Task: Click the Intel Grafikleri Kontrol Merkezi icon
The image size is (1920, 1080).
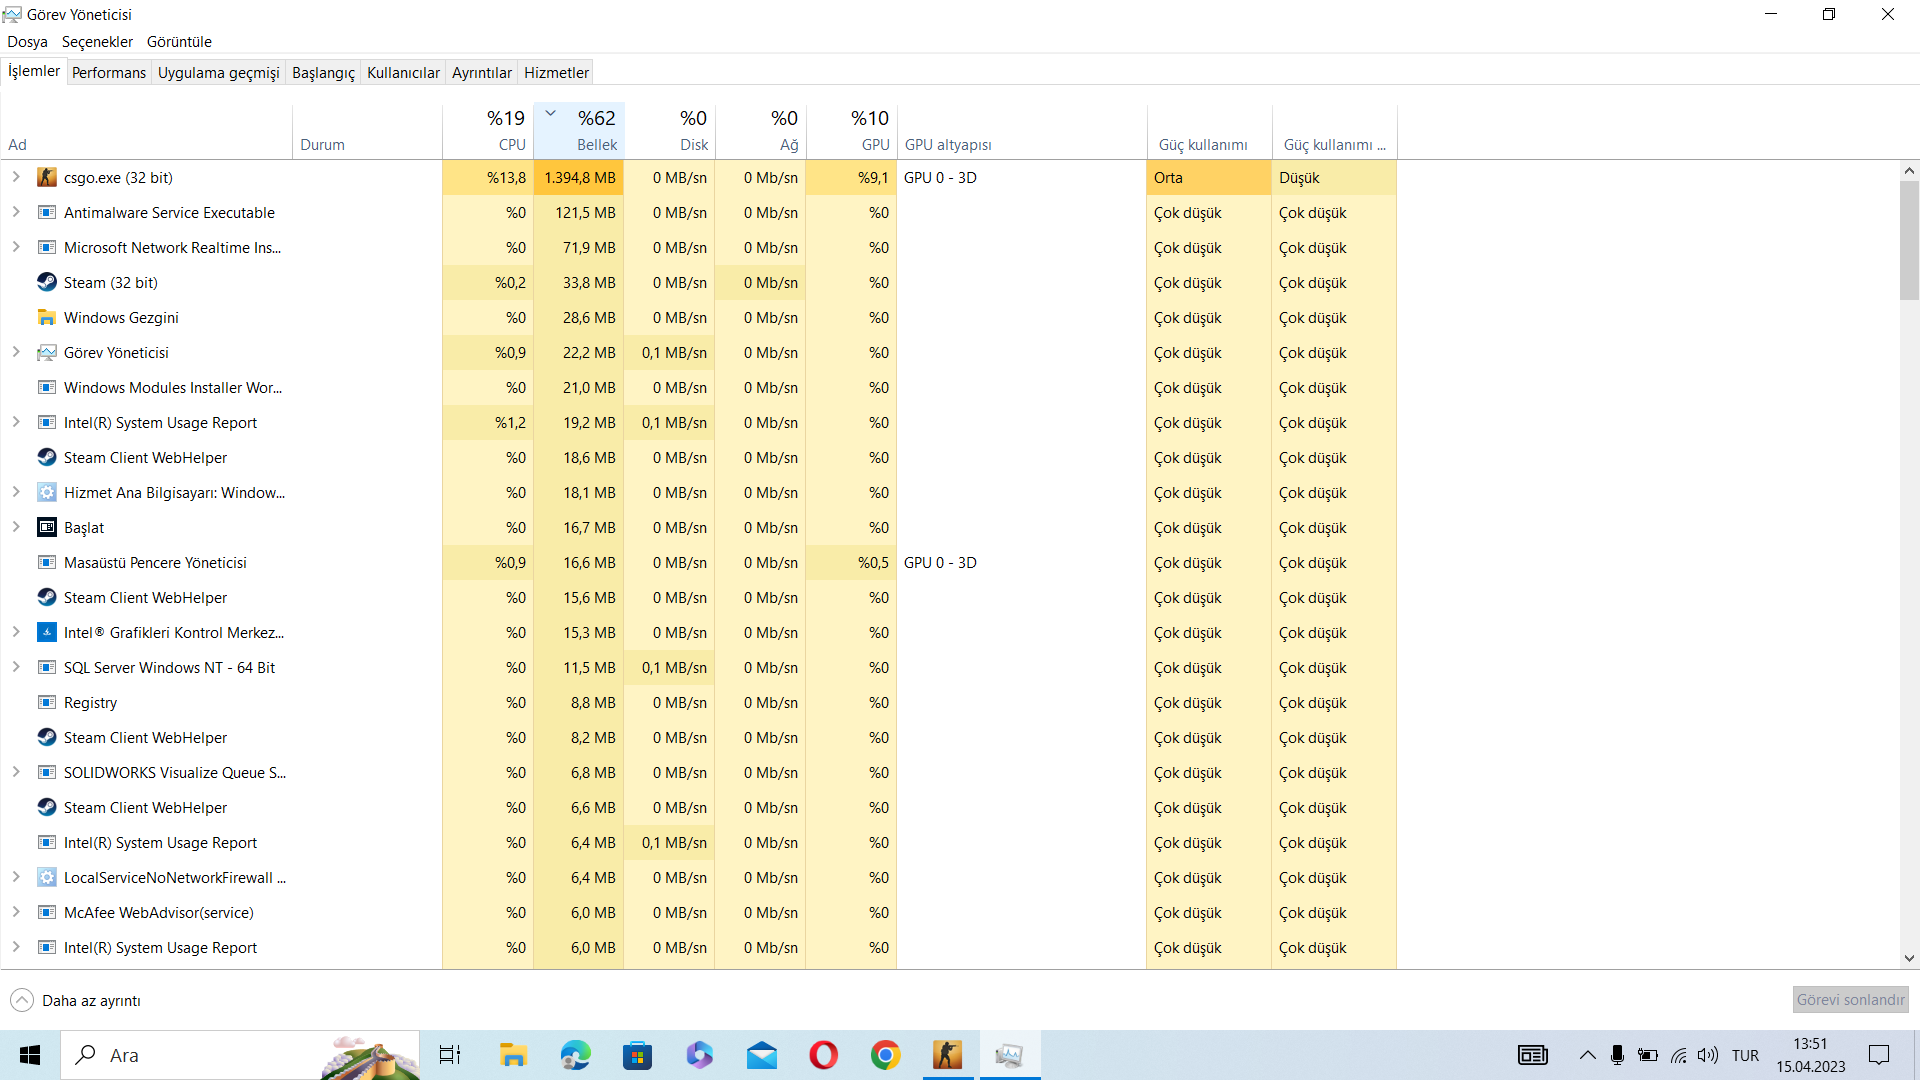Action: [x=47, y=633]
